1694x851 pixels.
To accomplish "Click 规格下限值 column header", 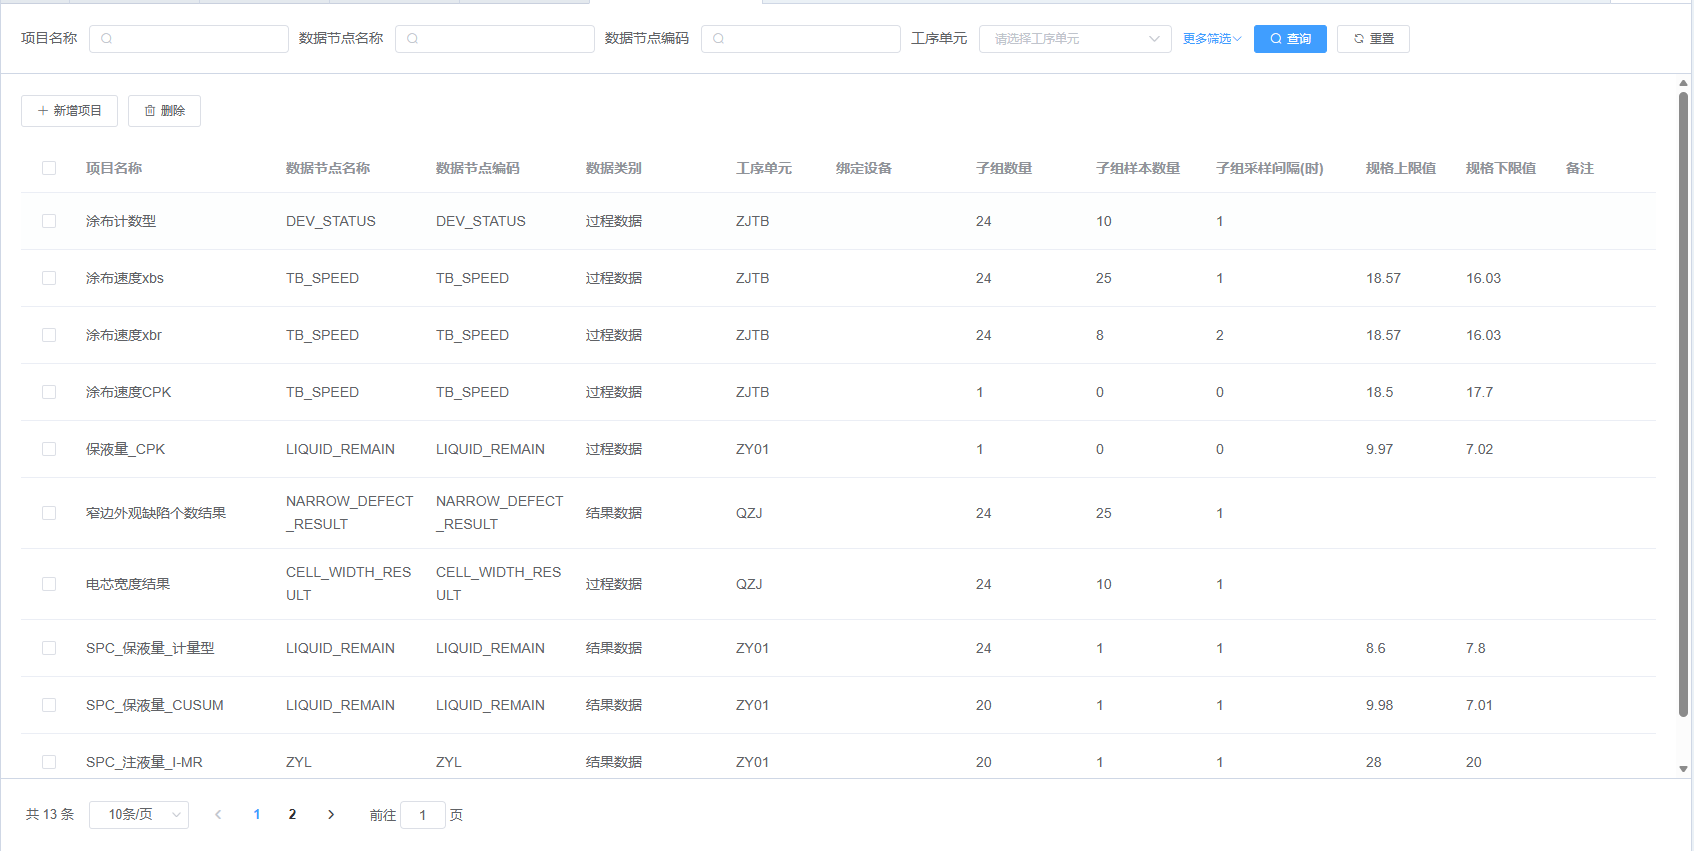I will click(1501, 168).
